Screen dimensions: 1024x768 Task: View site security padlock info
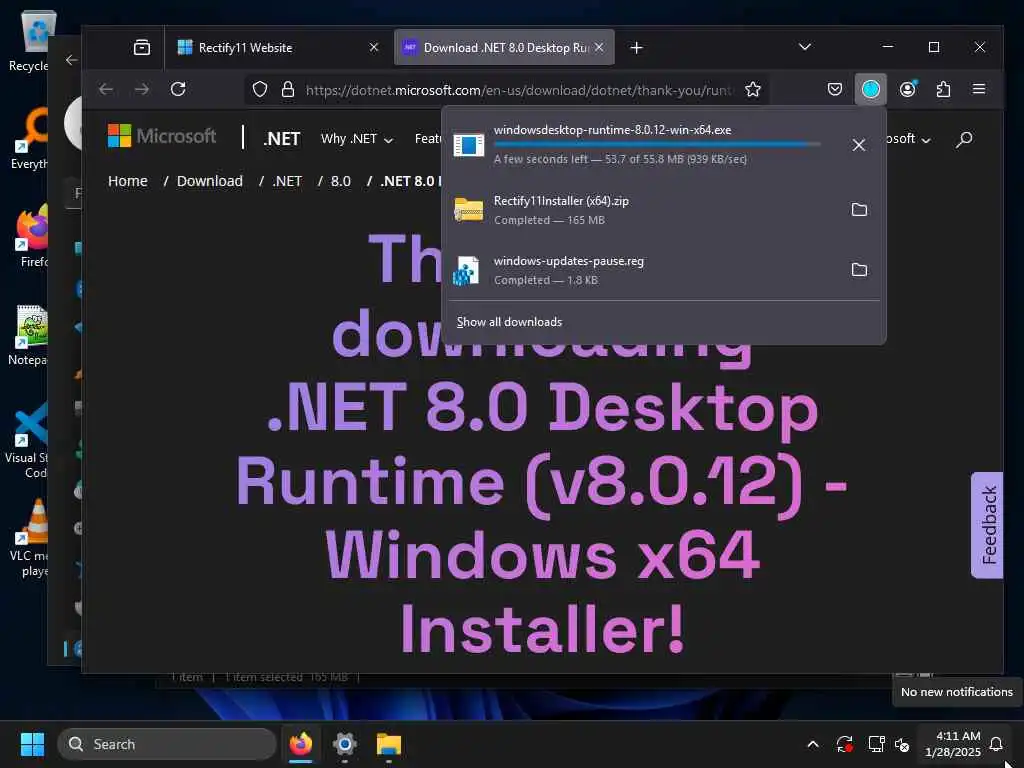[287, 89]
